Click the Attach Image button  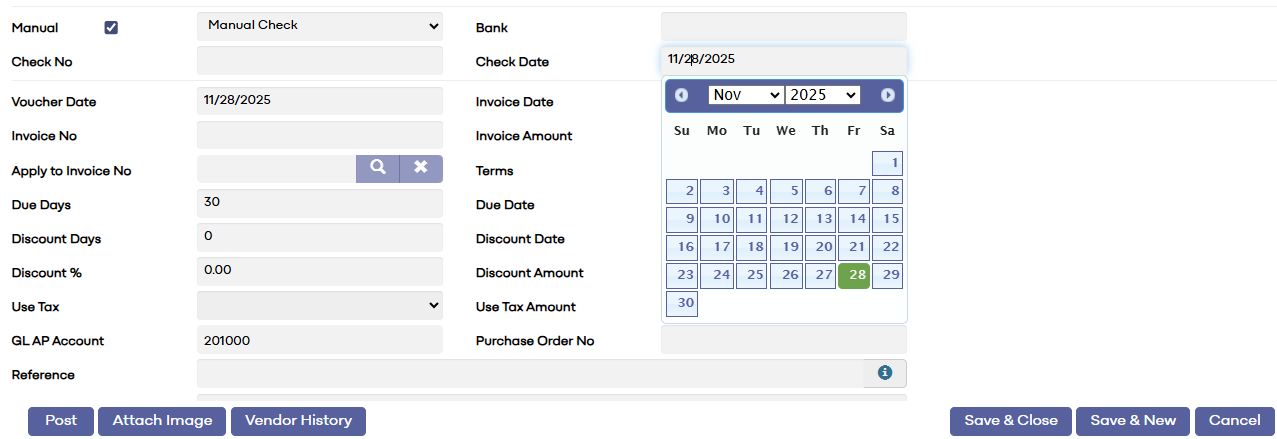[x=162, y=421]
